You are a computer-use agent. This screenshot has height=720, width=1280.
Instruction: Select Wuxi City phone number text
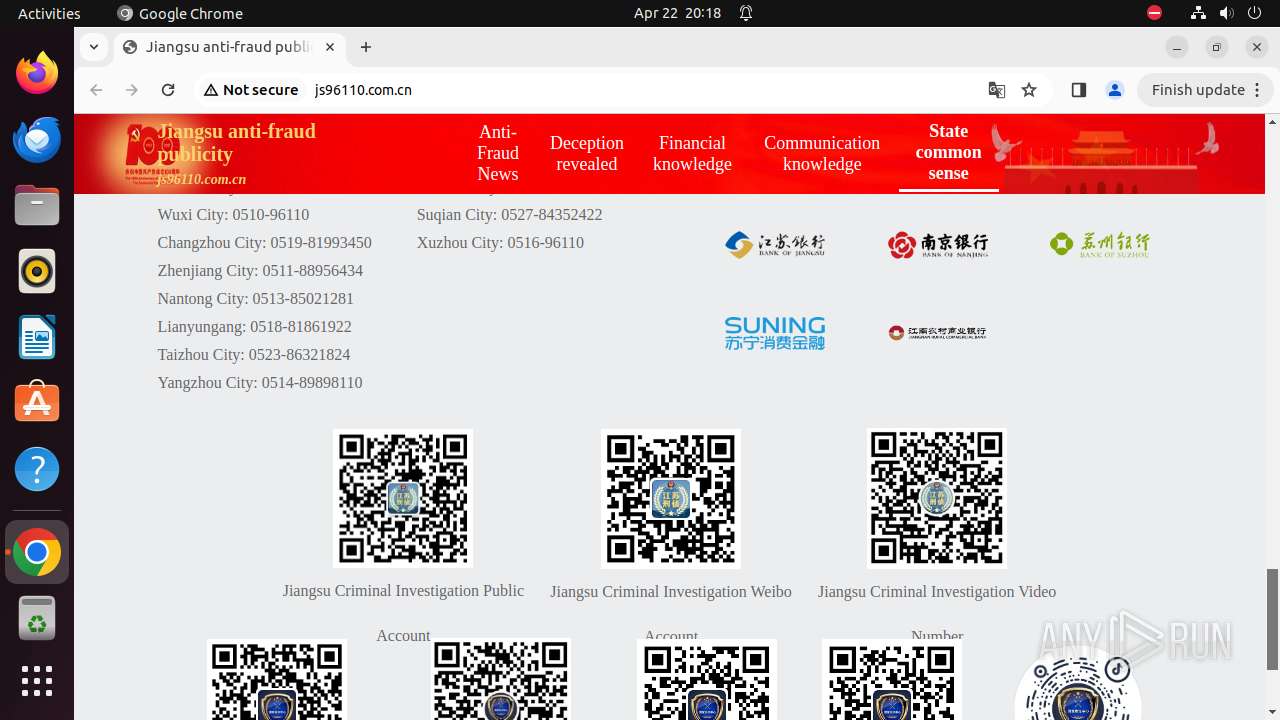point(233,215)
